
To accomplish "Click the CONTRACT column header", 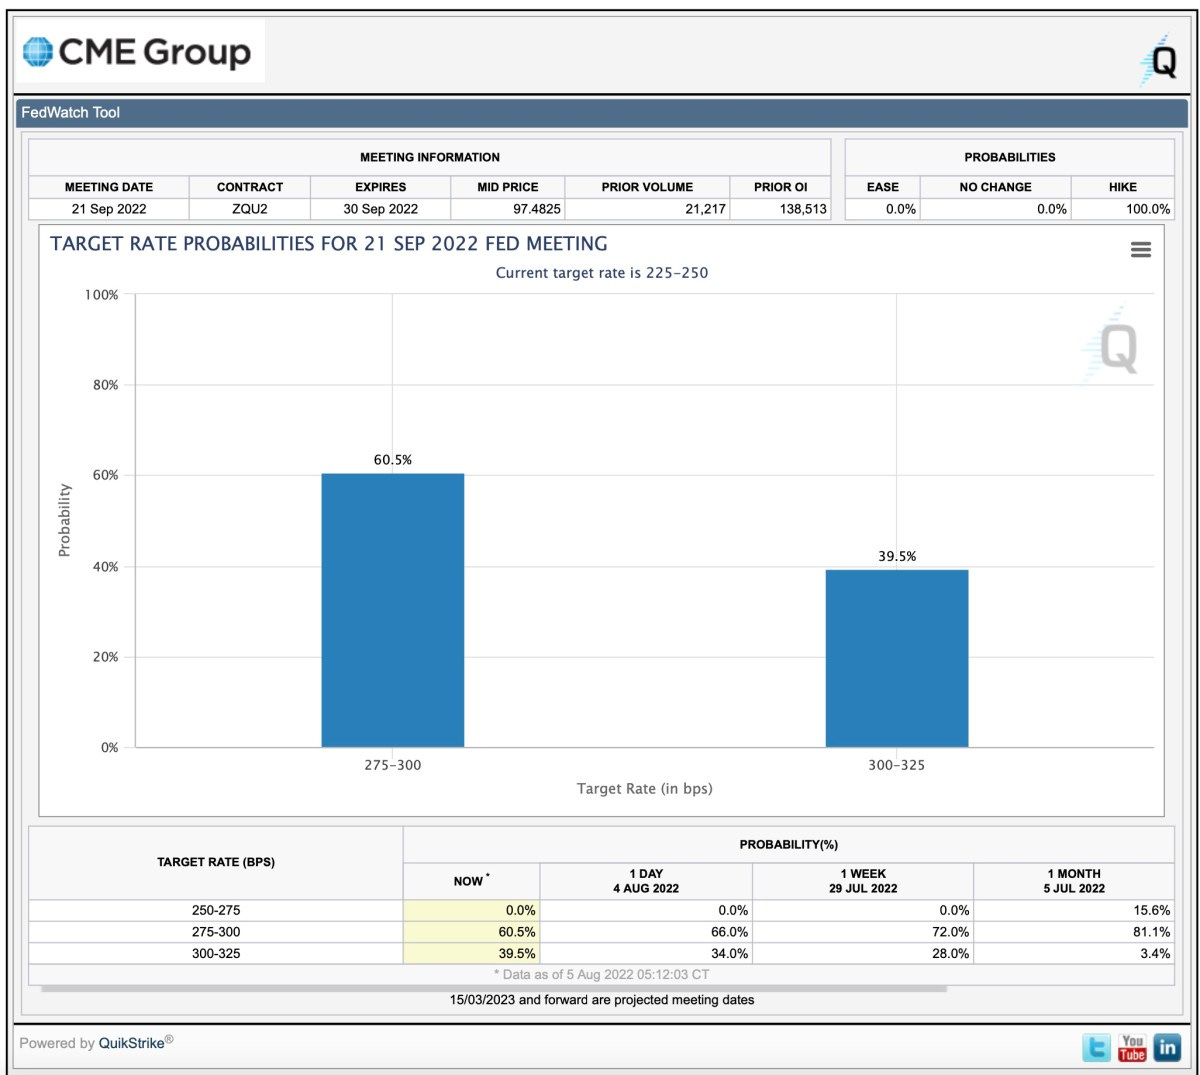I will 250,187.
